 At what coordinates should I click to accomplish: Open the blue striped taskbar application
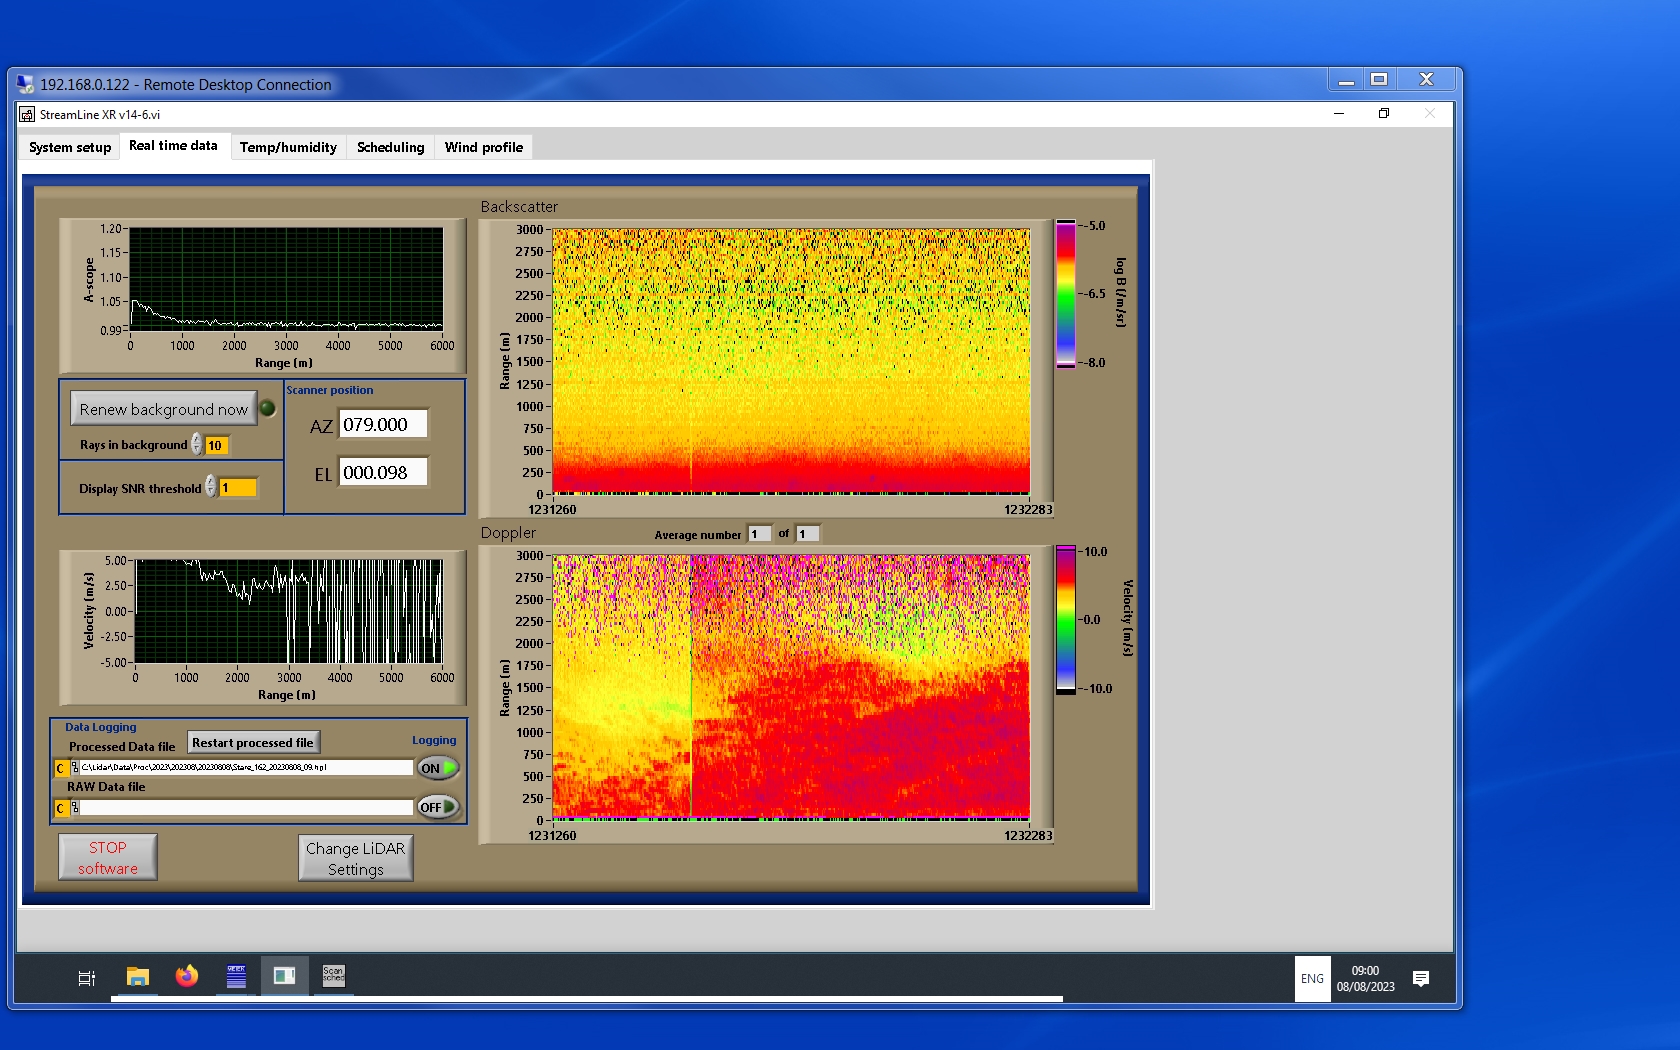point(236,976)
